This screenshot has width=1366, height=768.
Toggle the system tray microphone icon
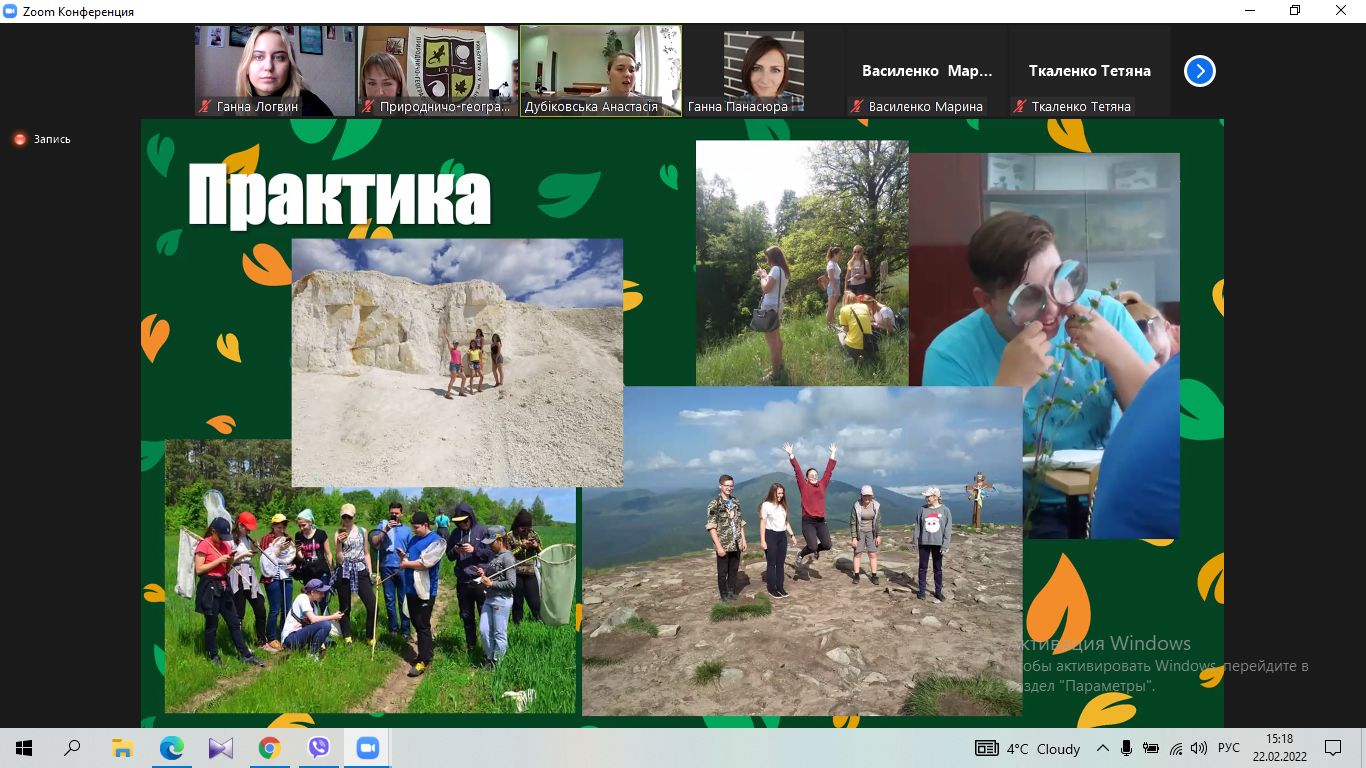[x=1126, y=748]
